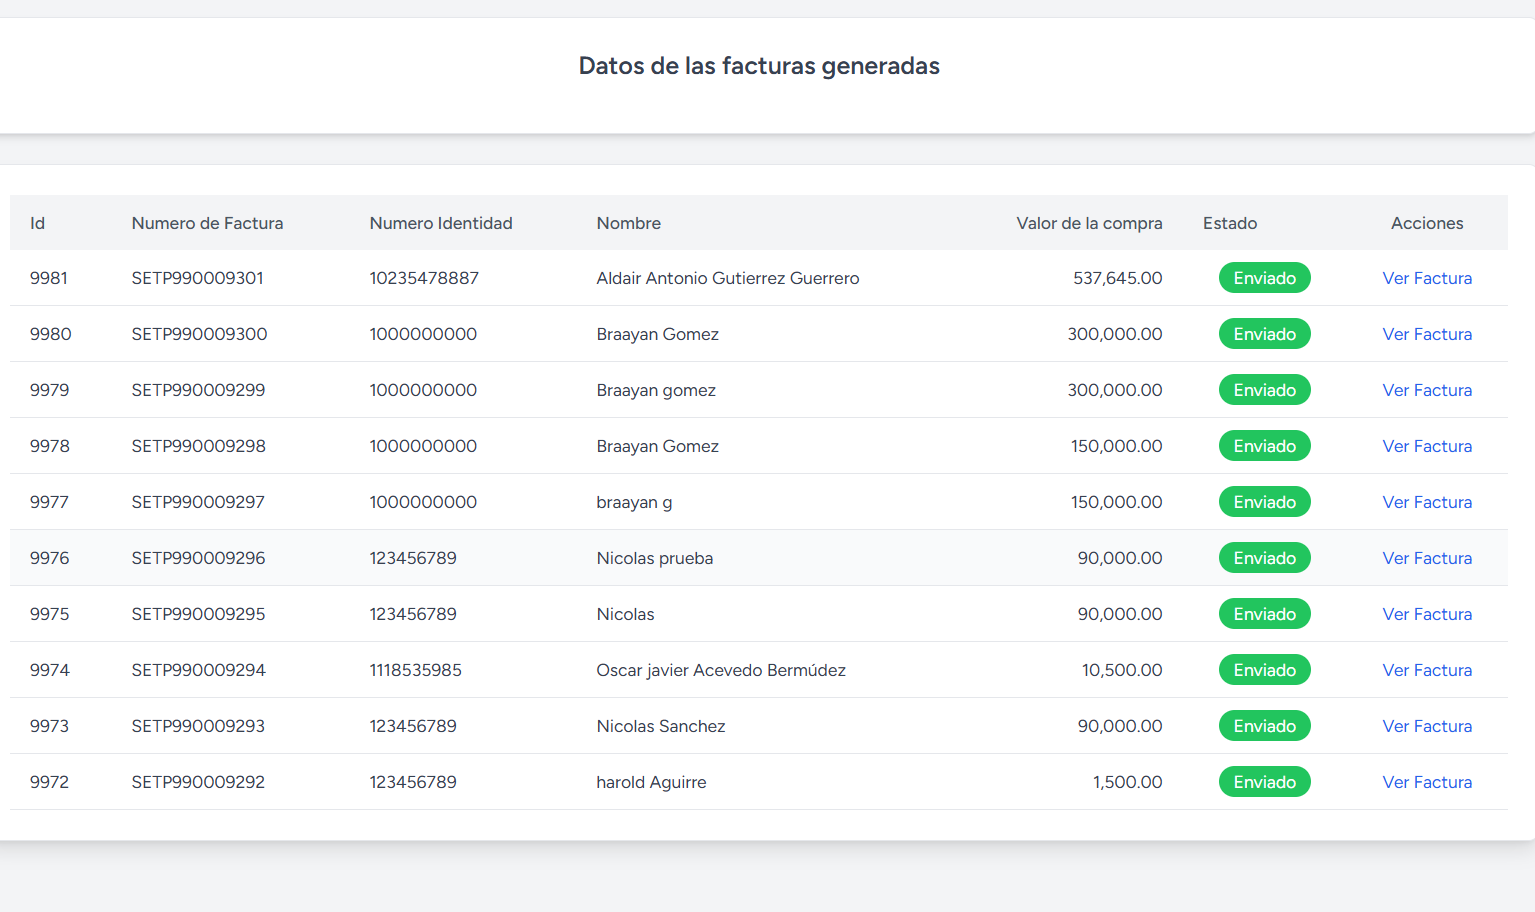Click Enviado badge for Id 9977
1535x912 pixels.
pyautogui.click(x=1264, y=502)
